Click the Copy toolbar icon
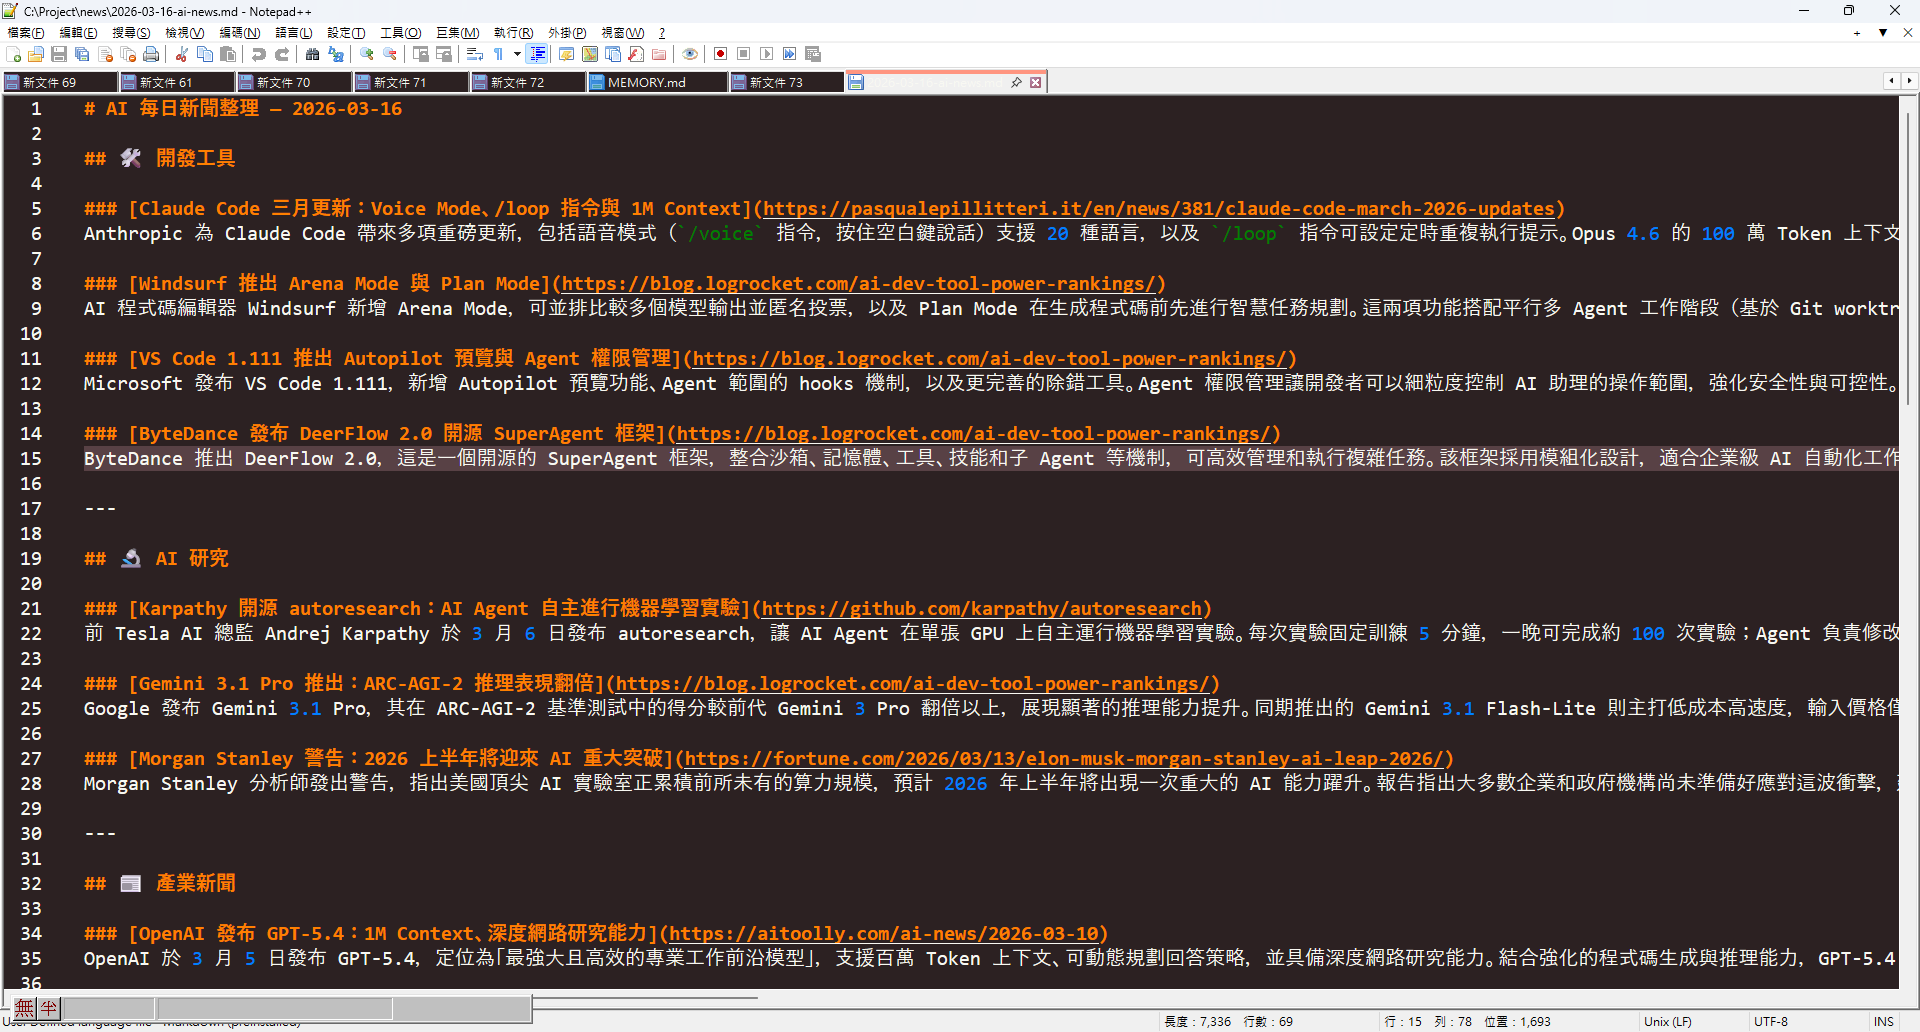This screenshot has width=1920, height=1032. click(205, 55)
